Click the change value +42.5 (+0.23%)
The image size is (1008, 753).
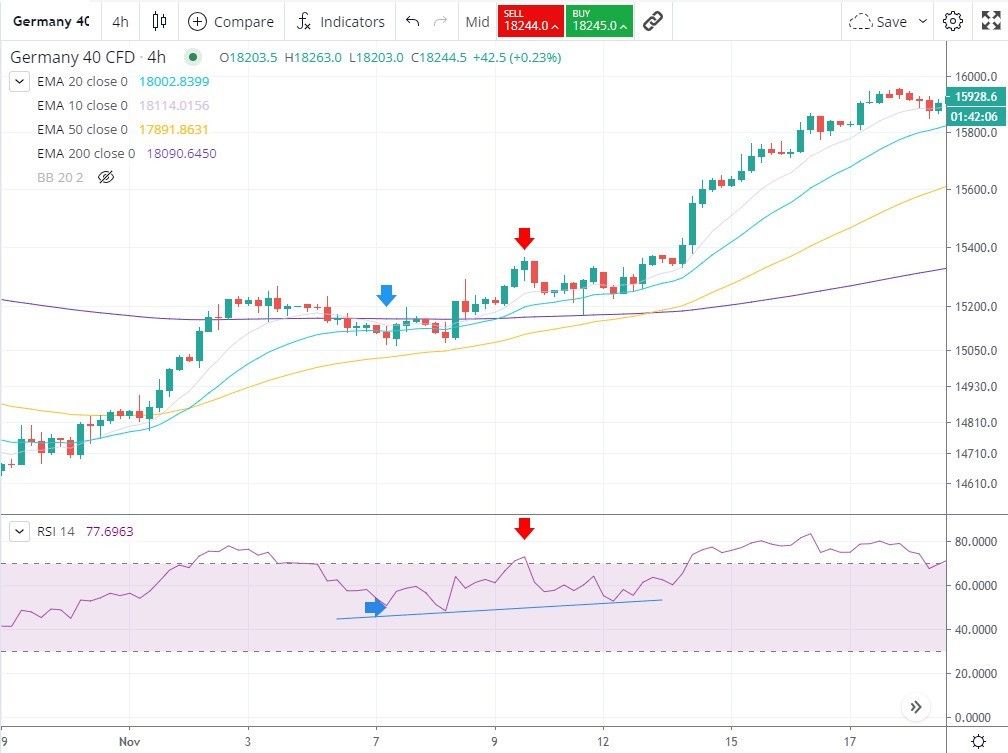pyautogui.click(x=517, y=57)
